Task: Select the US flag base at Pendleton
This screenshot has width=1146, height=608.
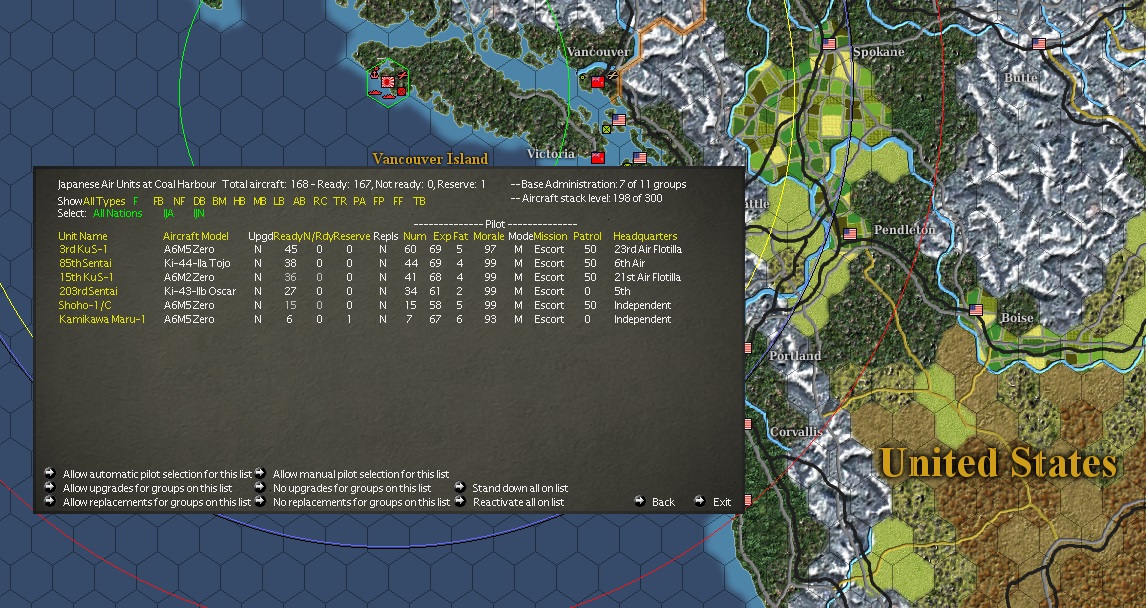Action: 849,234
